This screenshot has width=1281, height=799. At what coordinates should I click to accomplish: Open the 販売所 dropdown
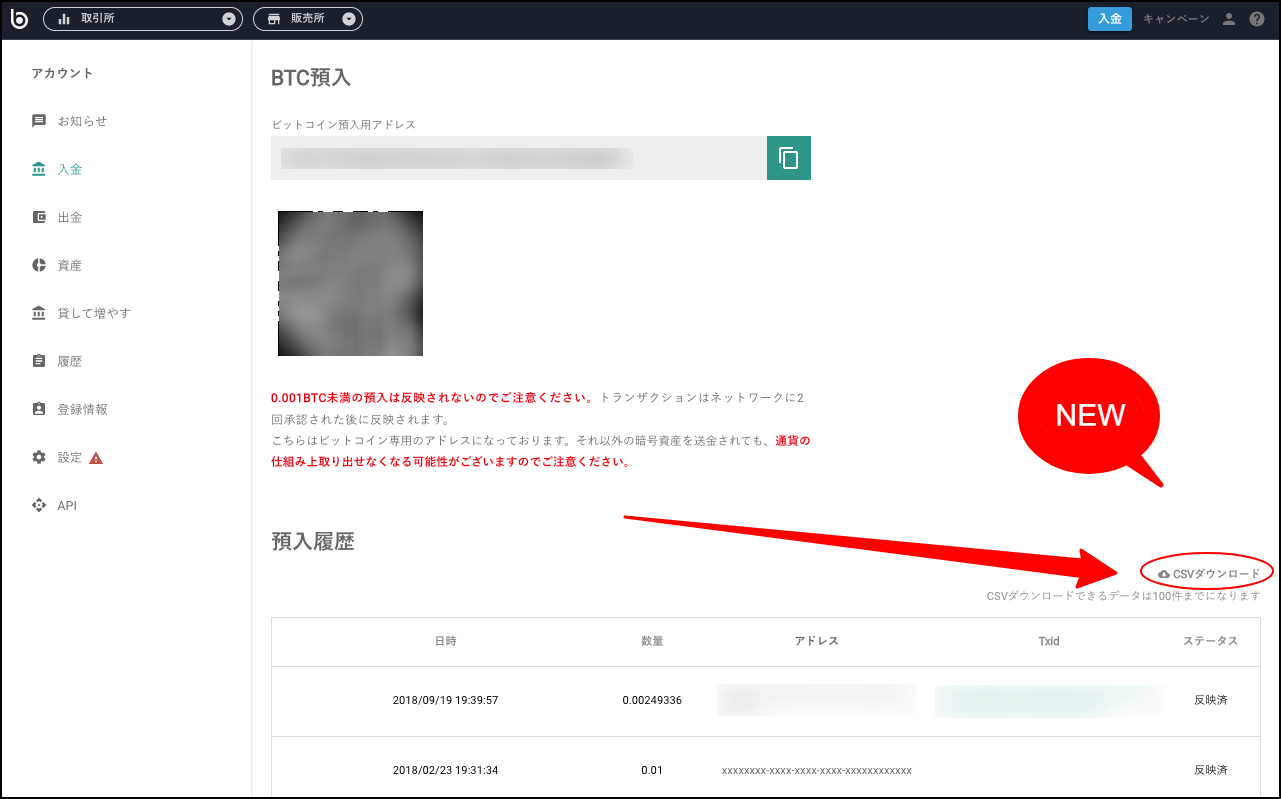coord(307,19)
